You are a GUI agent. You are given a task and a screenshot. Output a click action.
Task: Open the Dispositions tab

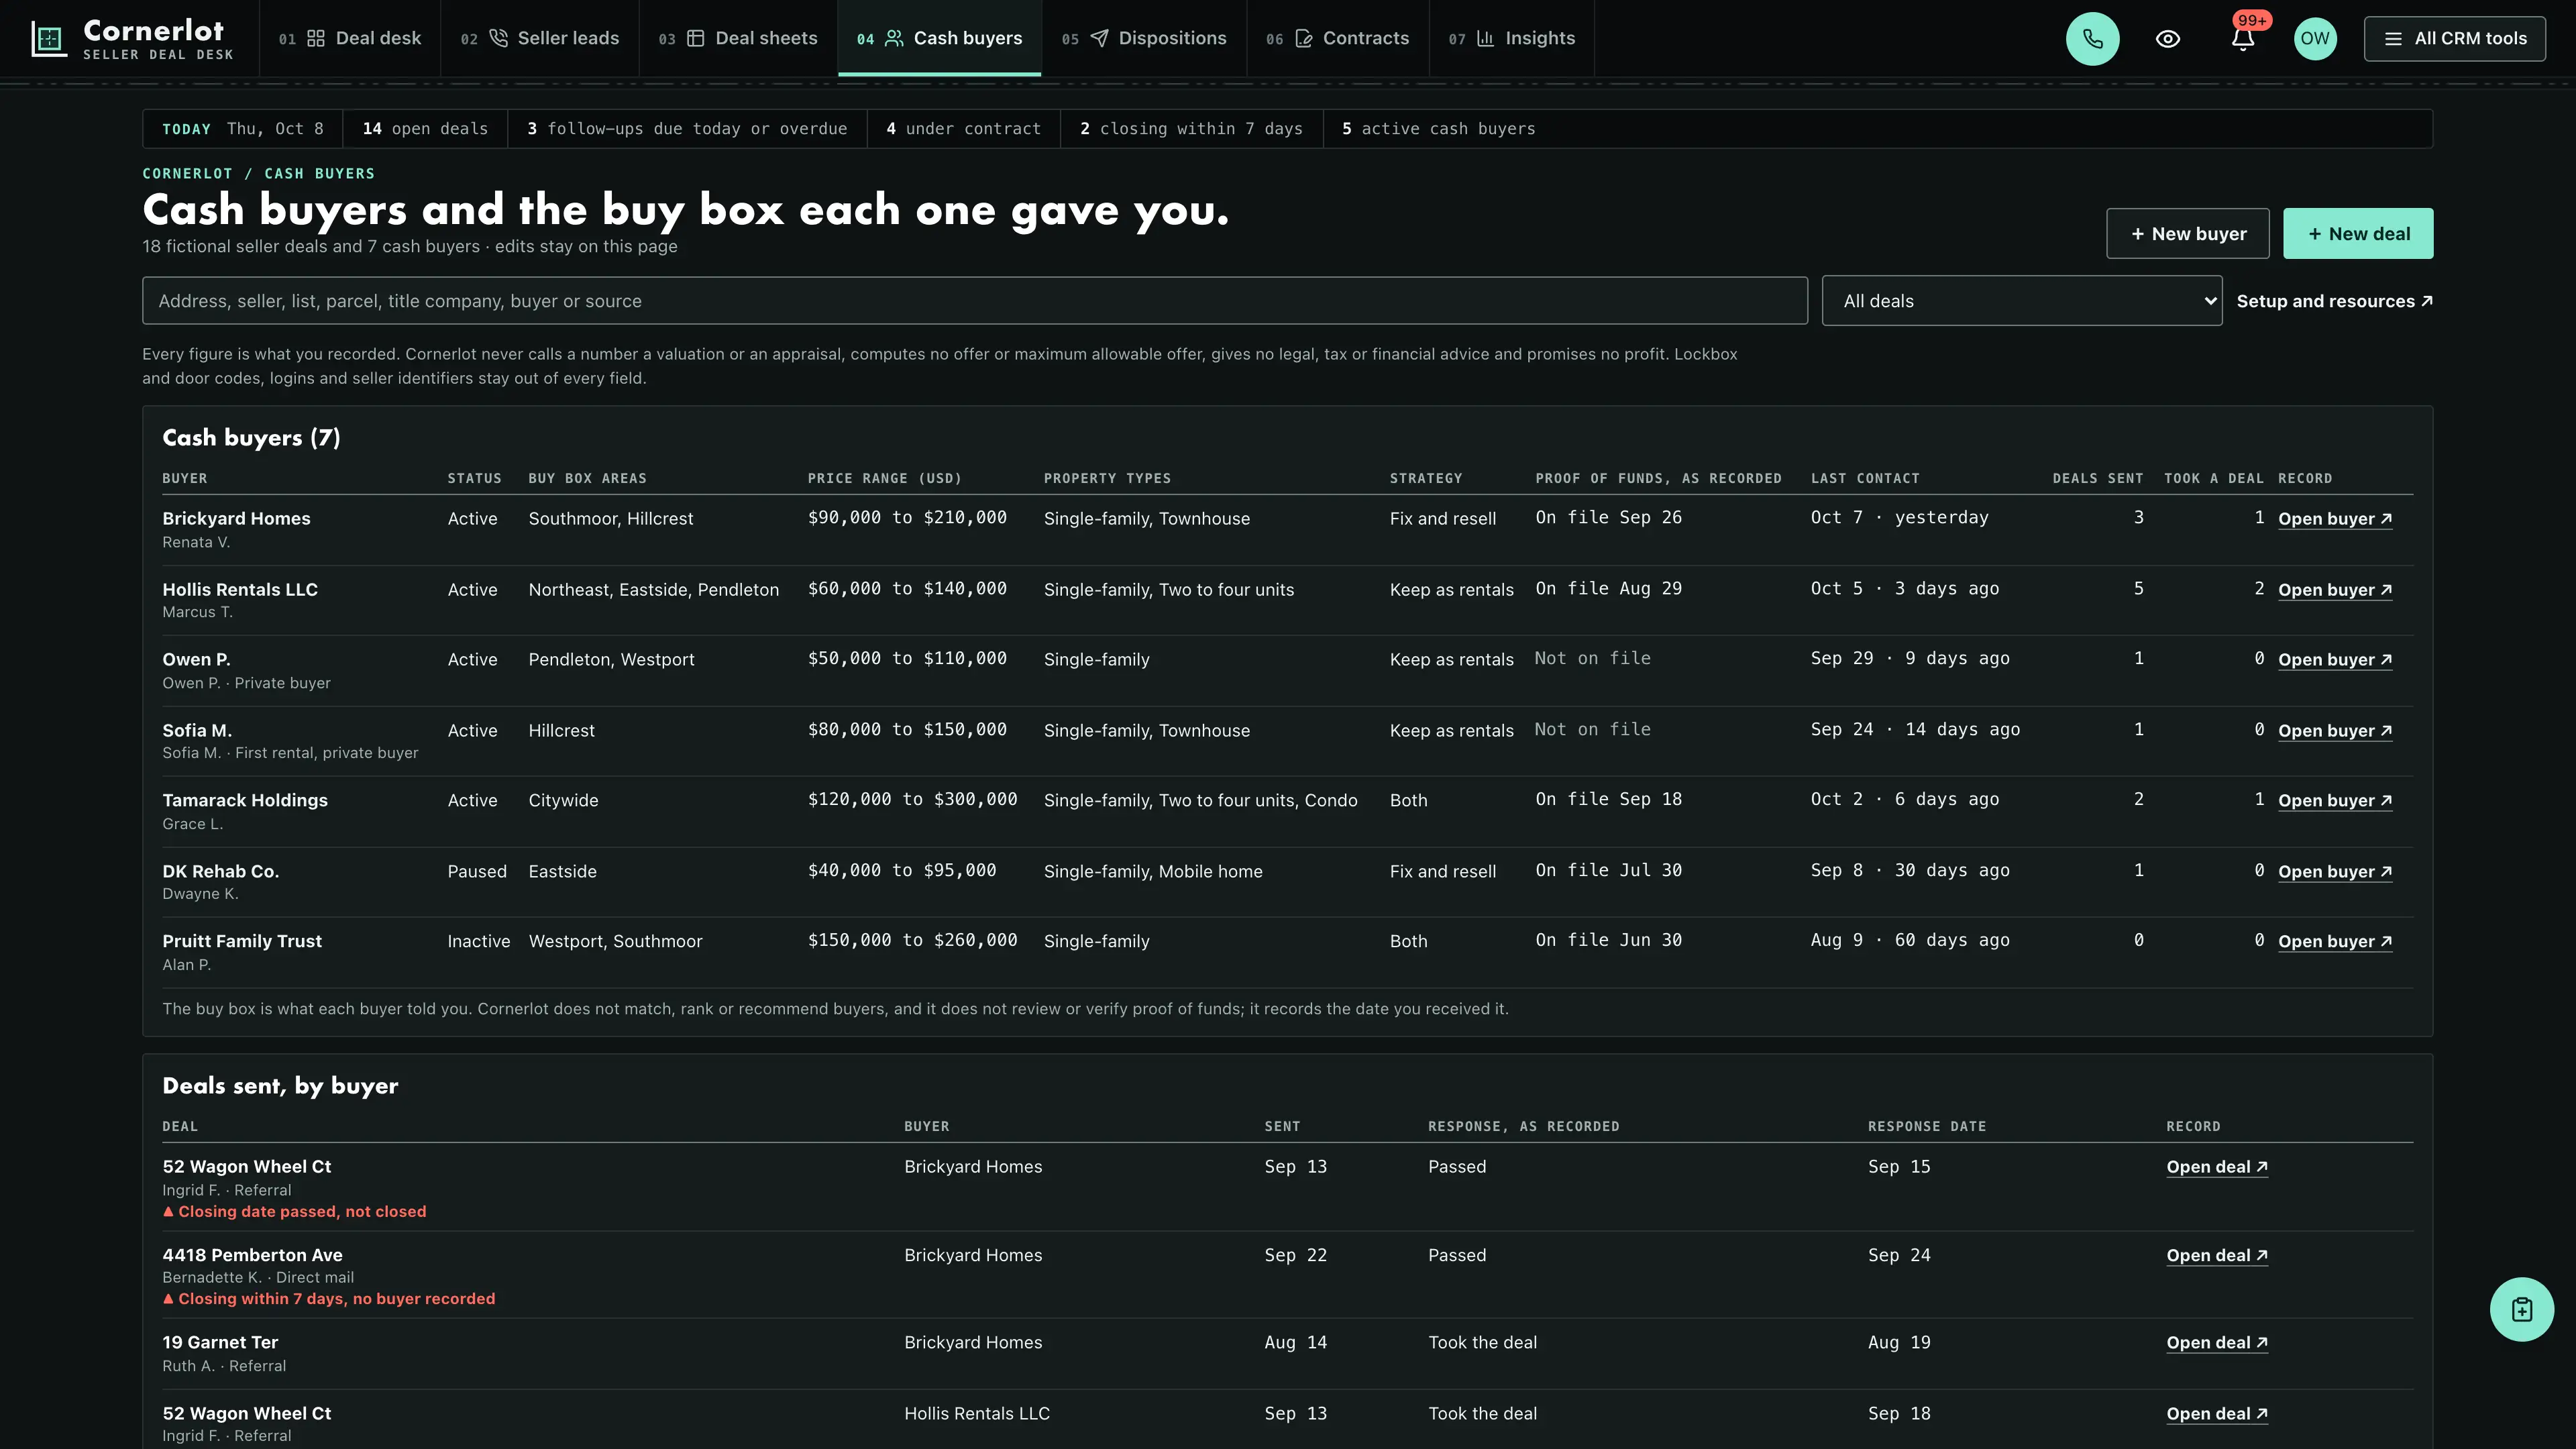(1144, 38)
